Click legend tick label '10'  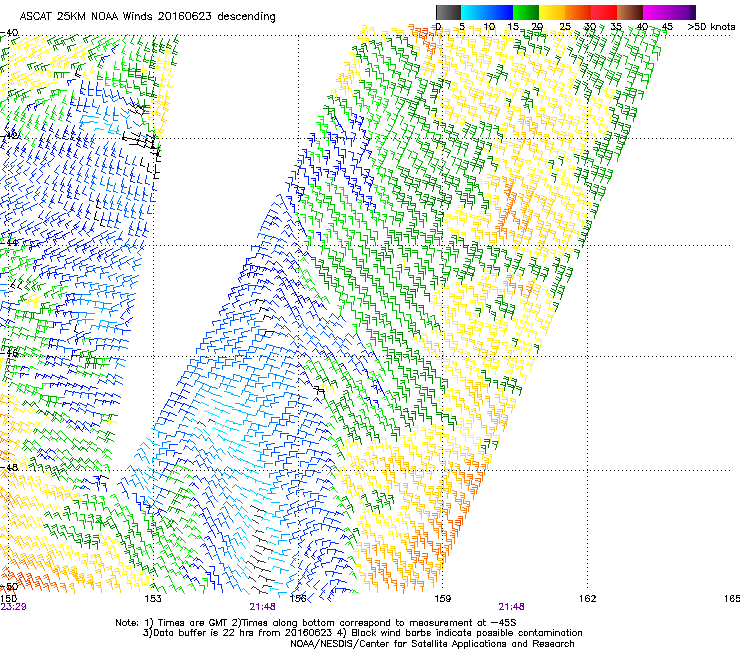tap(489, 27)
